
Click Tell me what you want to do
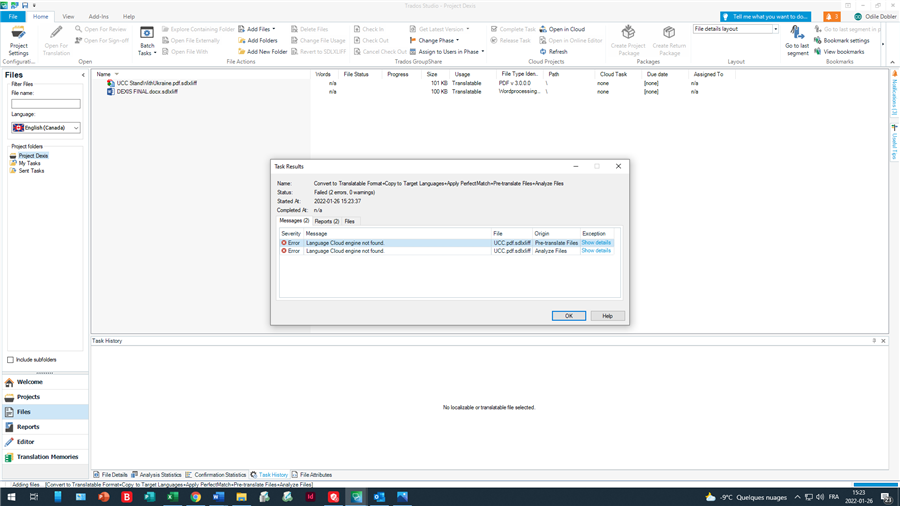click(766, 17)
